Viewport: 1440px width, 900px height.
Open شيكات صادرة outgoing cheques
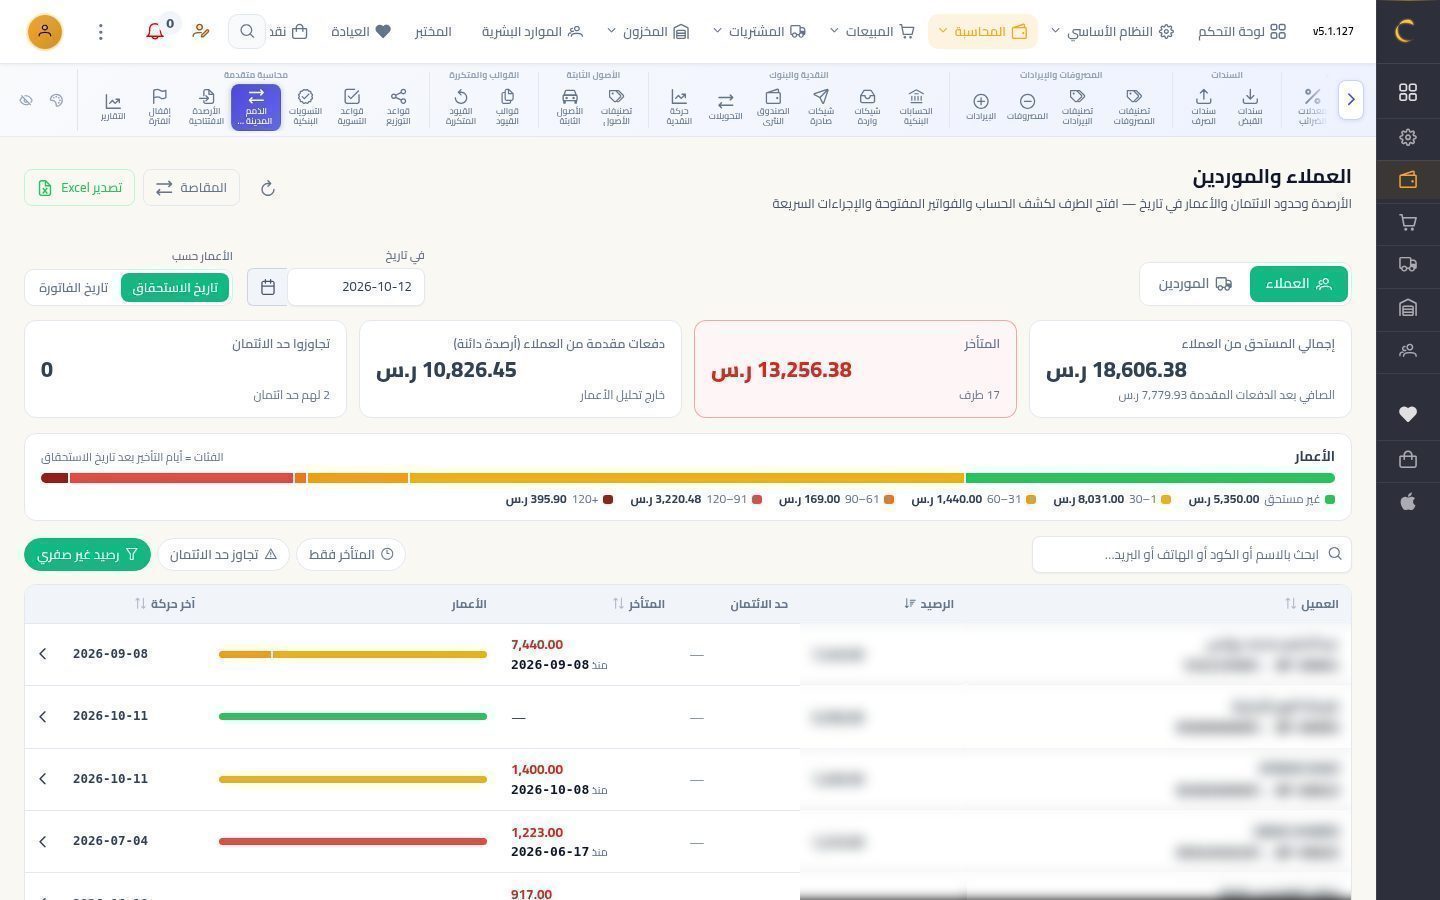(x=821, y=106)
